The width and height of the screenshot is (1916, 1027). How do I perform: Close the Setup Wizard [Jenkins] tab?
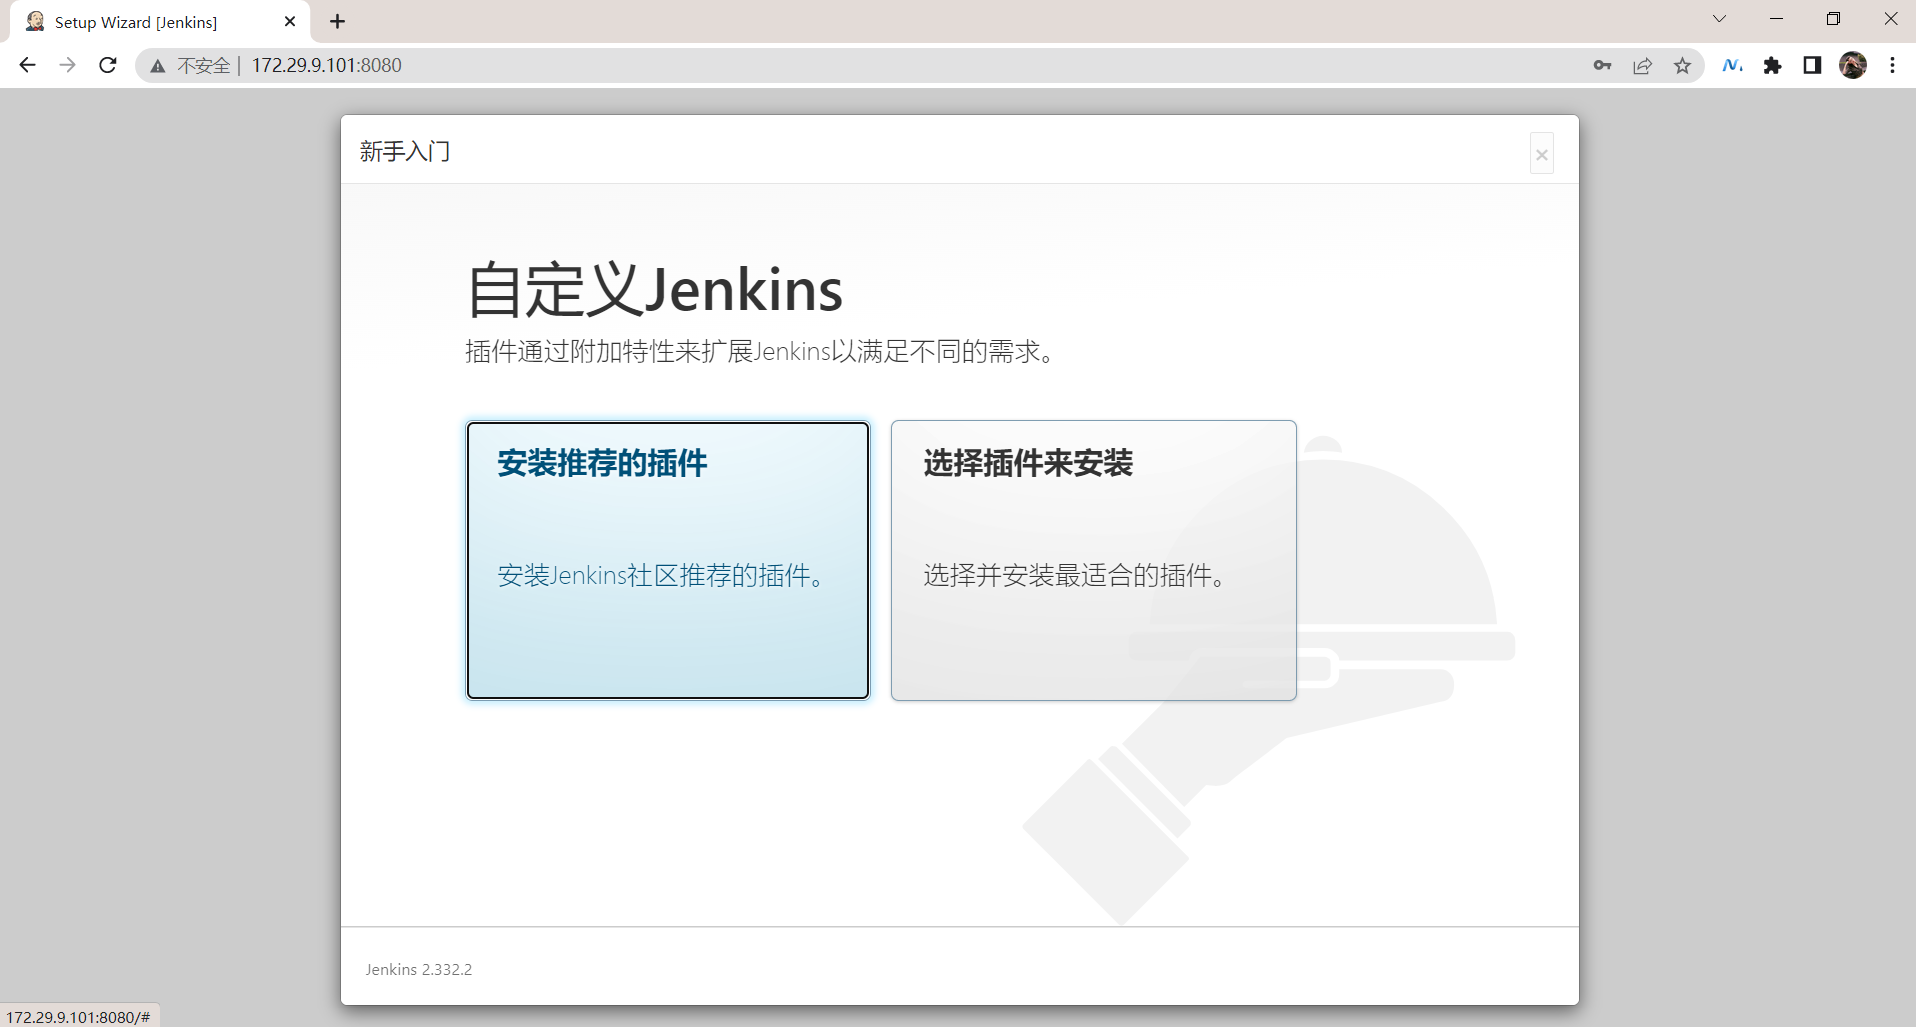point(290,21)
